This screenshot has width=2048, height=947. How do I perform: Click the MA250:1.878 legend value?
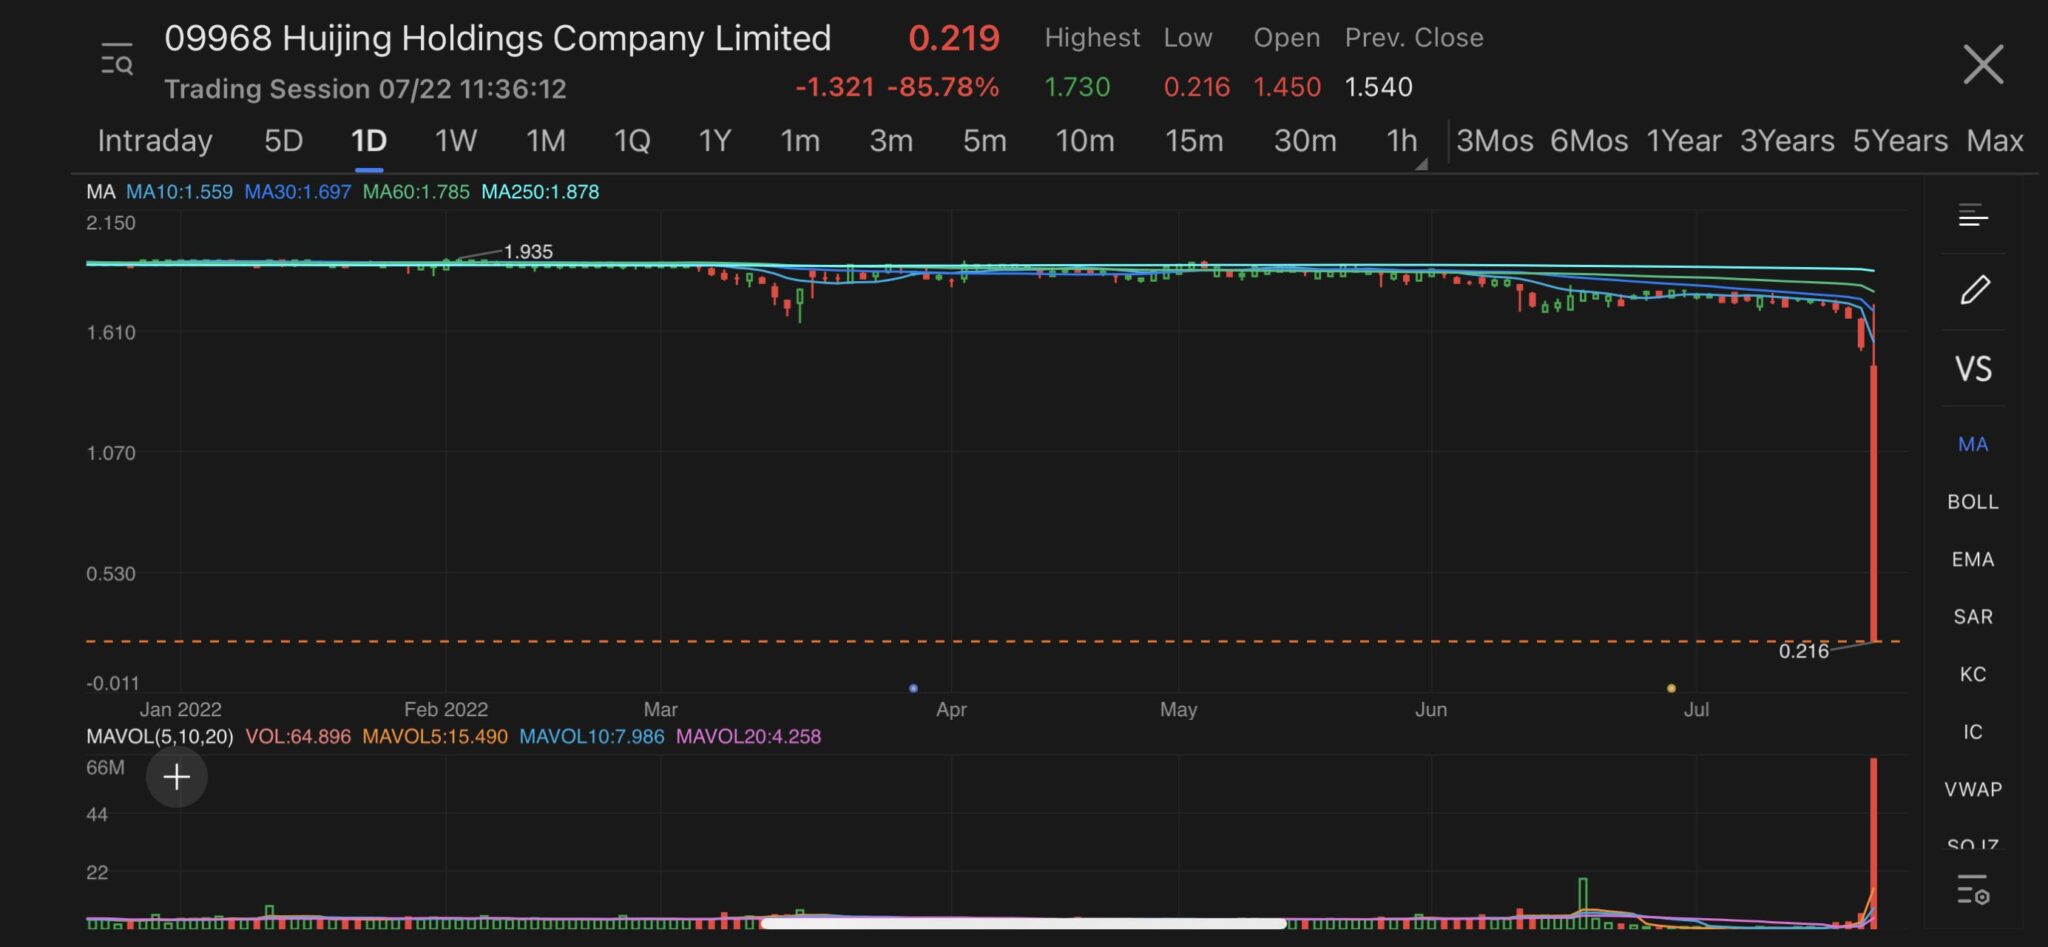tap(540, 192)
